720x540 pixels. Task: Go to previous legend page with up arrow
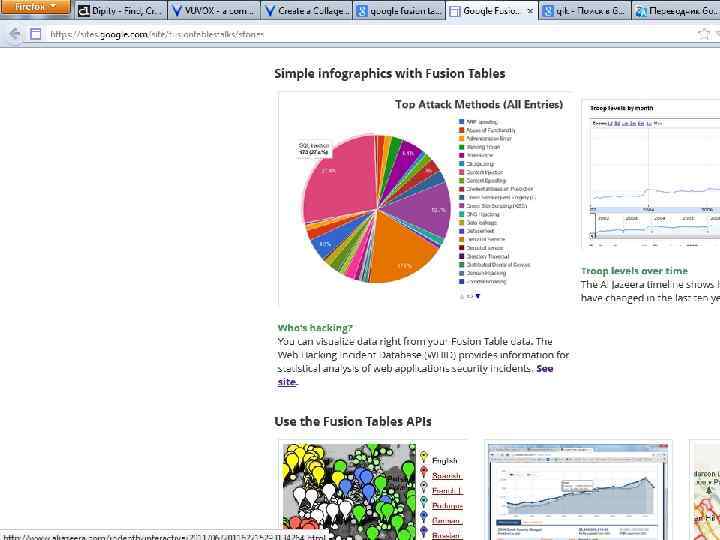462,296
